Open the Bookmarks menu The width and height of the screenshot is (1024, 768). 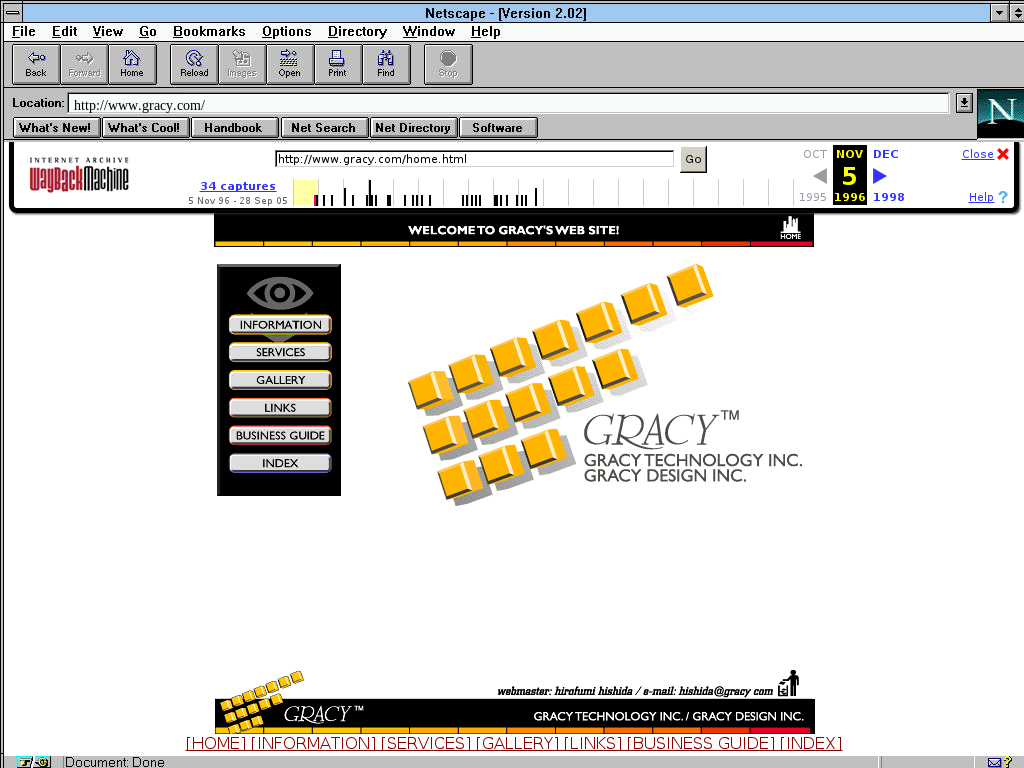pyautogui.click(x=209, y=31)
